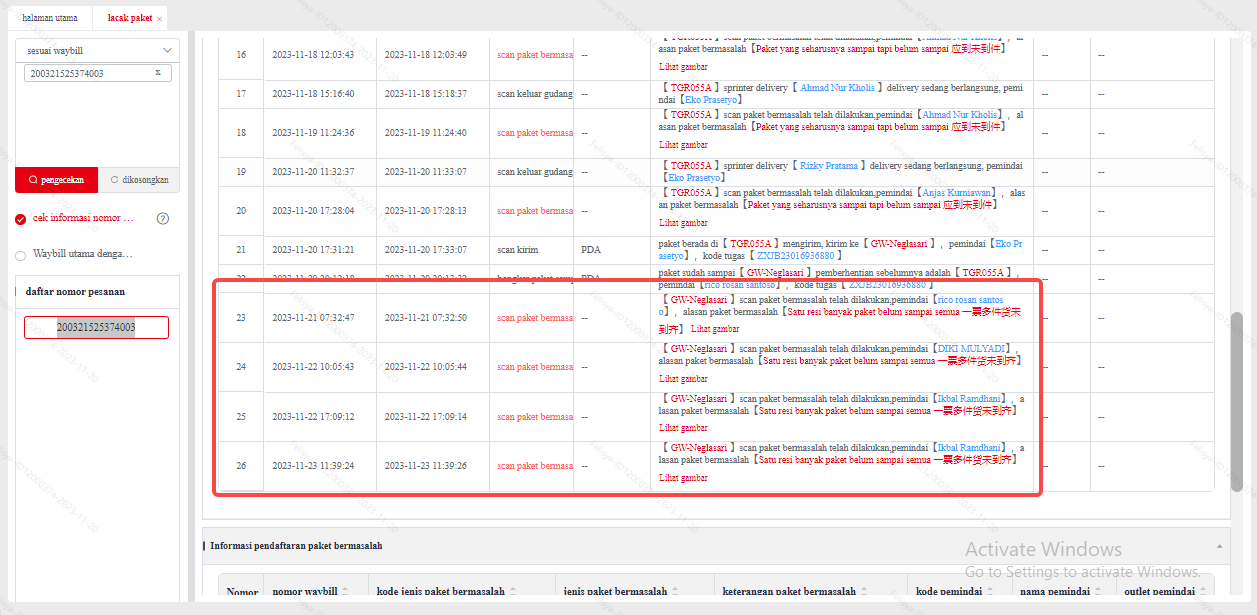The width and height of the screenshot is (1257, 615).
Task: Select the cek informasi nomor radio option
Action: pos(21,219)
